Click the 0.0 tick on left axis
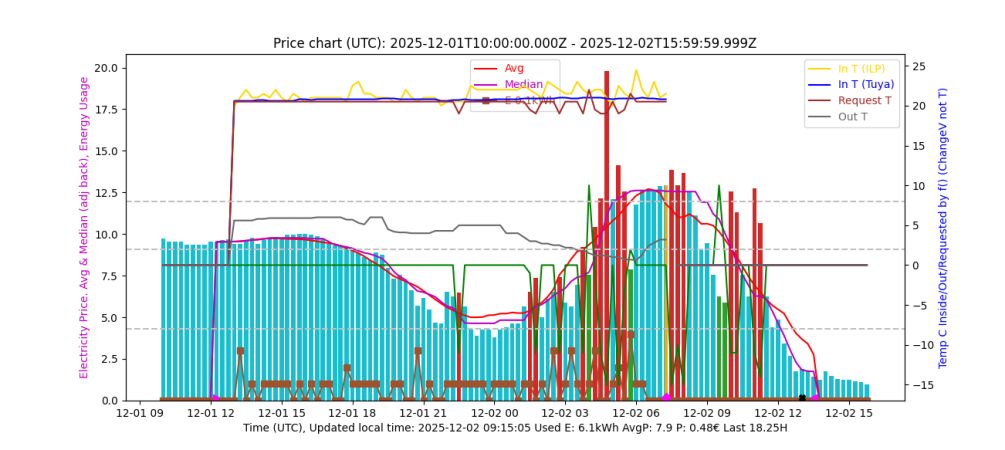The width and height of the screenshot is (1005, 450). 112,401
